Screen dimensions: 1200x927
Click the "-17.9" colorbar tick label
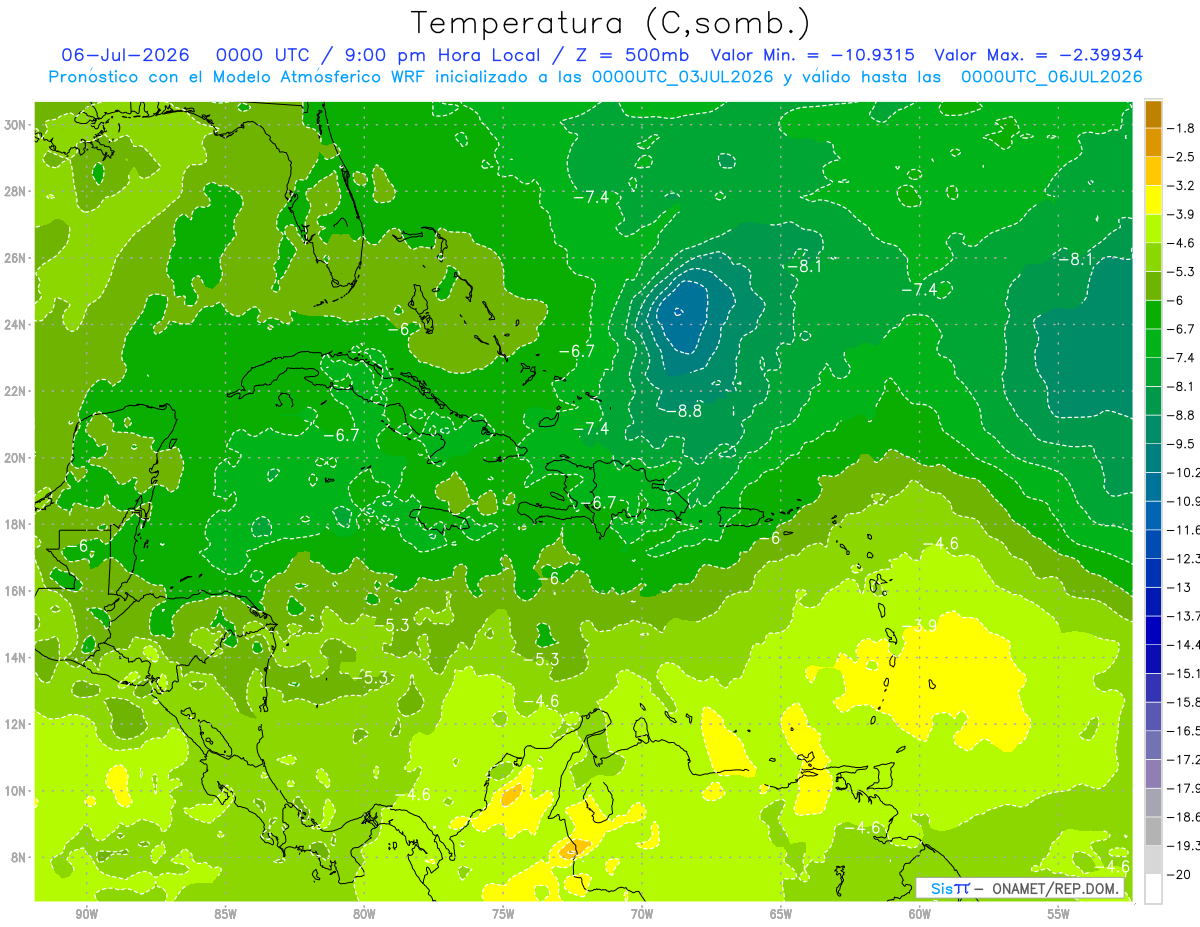tap(1184, 788)
